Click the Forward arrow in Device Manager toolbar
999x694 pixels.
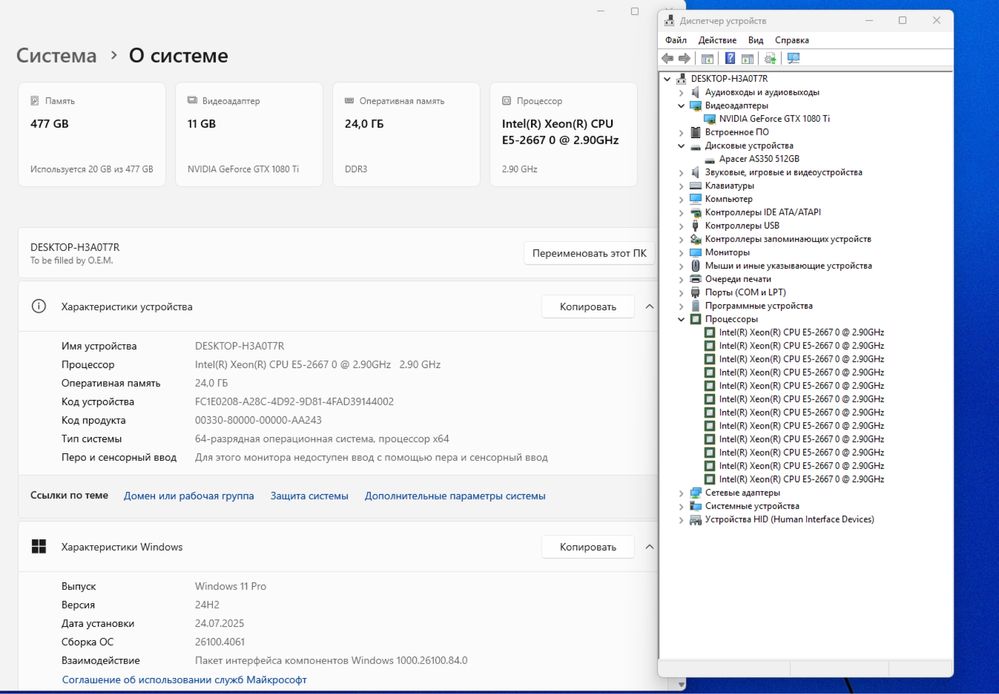pos(684,59)
